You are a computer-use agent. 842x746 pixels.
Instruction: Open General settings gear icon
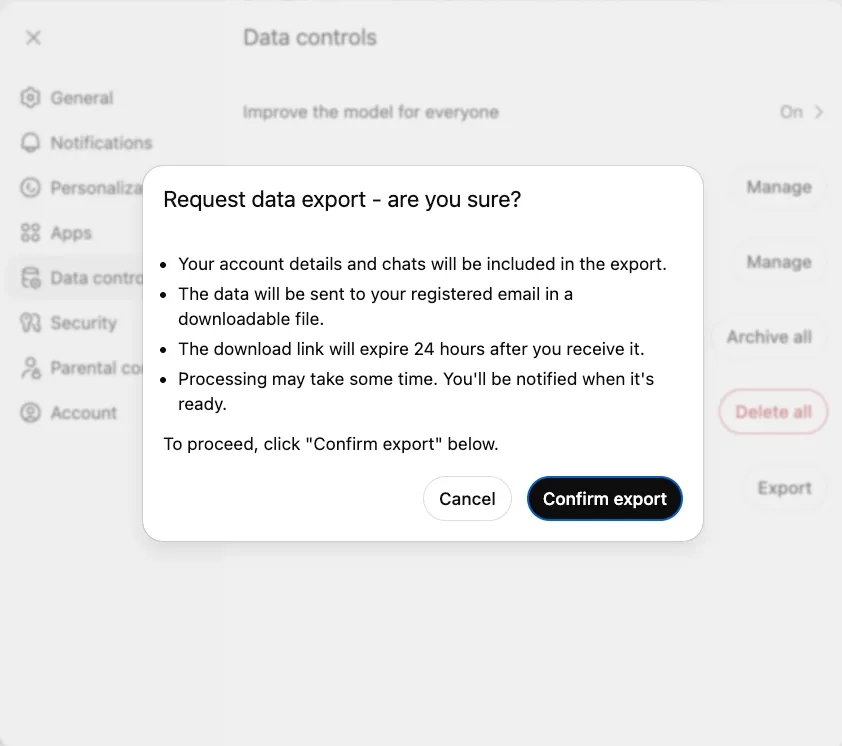31,98
